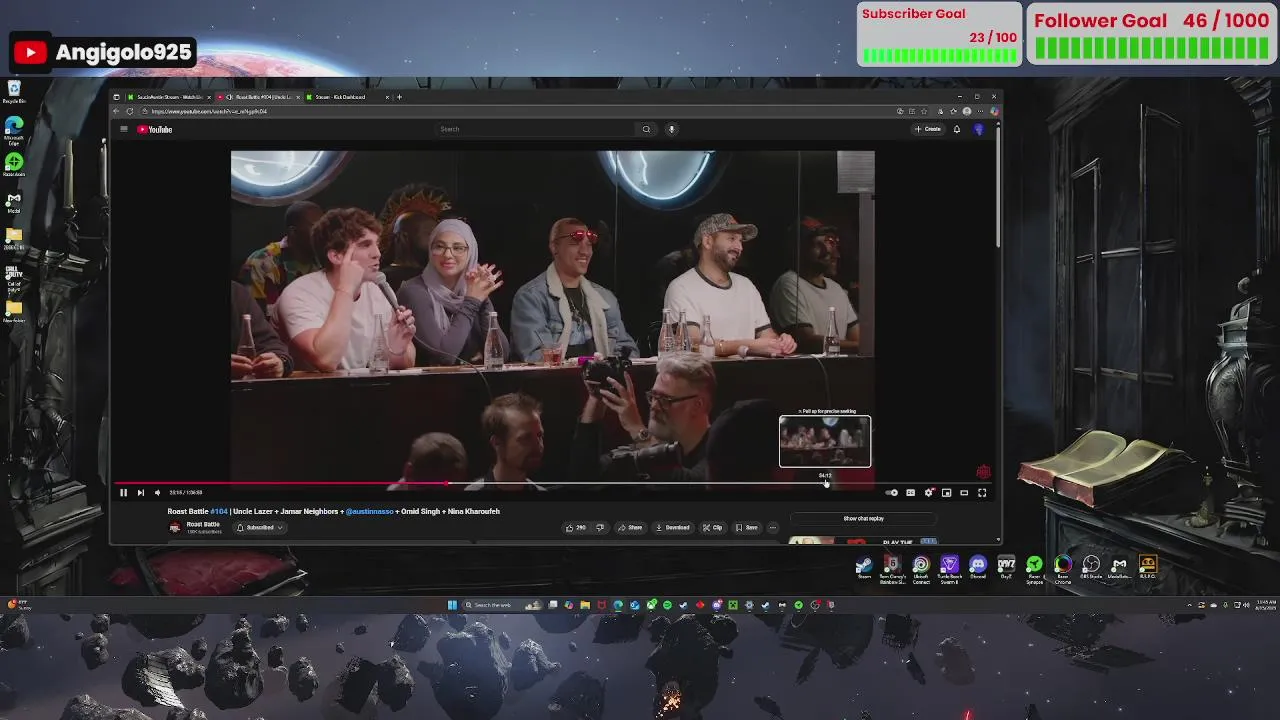The width and height of the screenshot is (1280, 720).
Task: Open the account avatar menu
Action: tap(979, 129)
